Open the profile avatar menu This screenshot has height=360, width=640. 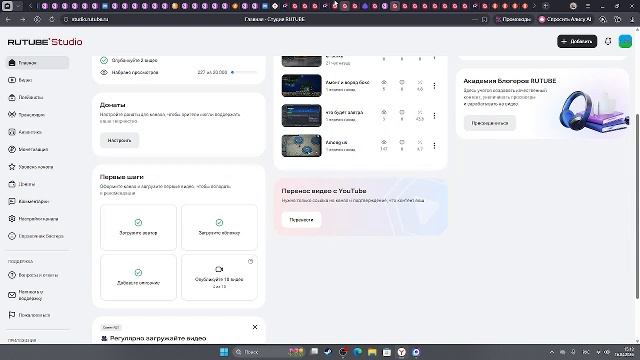(x=625, y=41)
